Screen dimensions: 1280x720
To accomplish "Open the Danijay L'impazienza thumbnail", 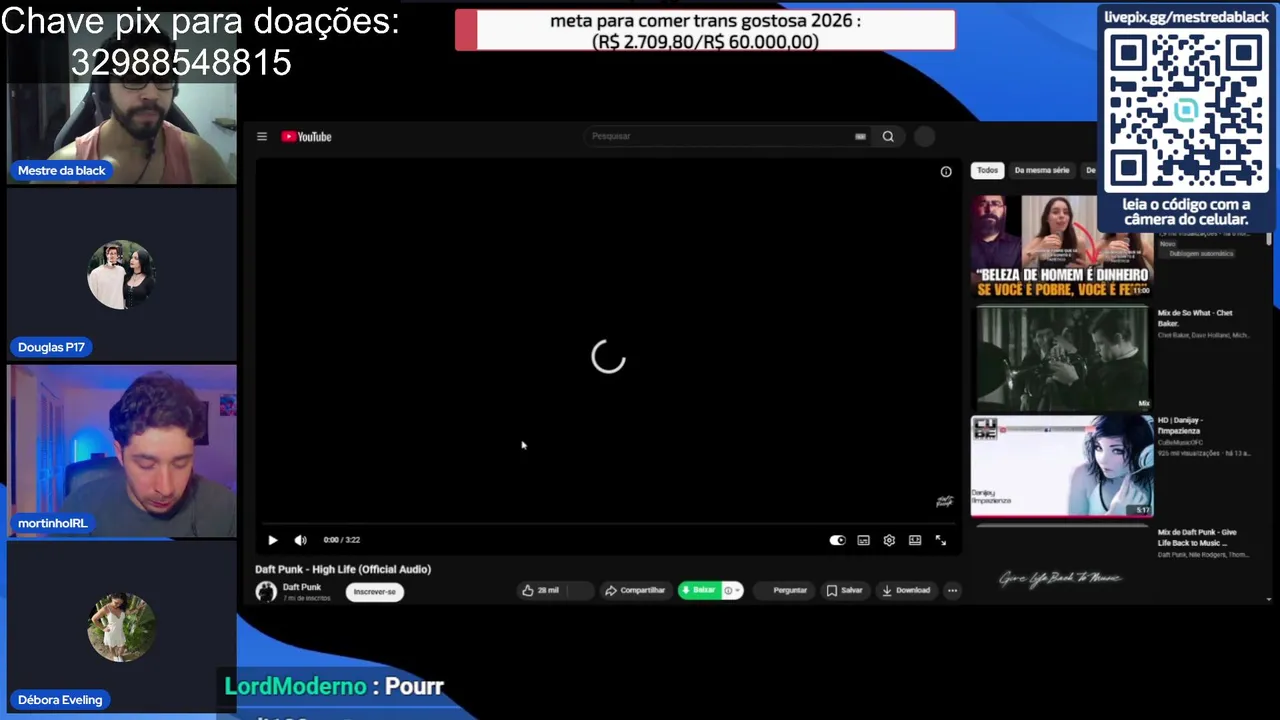I will click(x=1062, y=466).
